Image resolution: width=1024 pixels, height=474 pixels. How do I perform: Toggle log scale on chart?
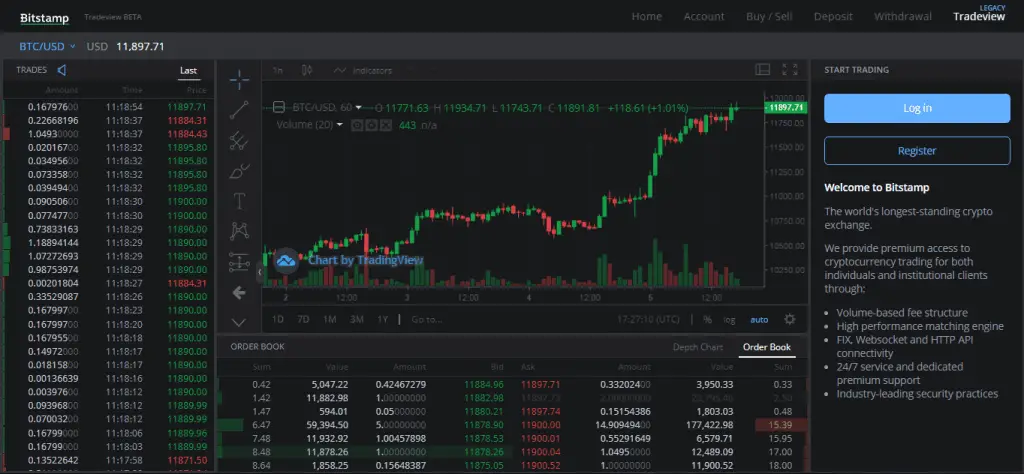click(x=729, y=320)
